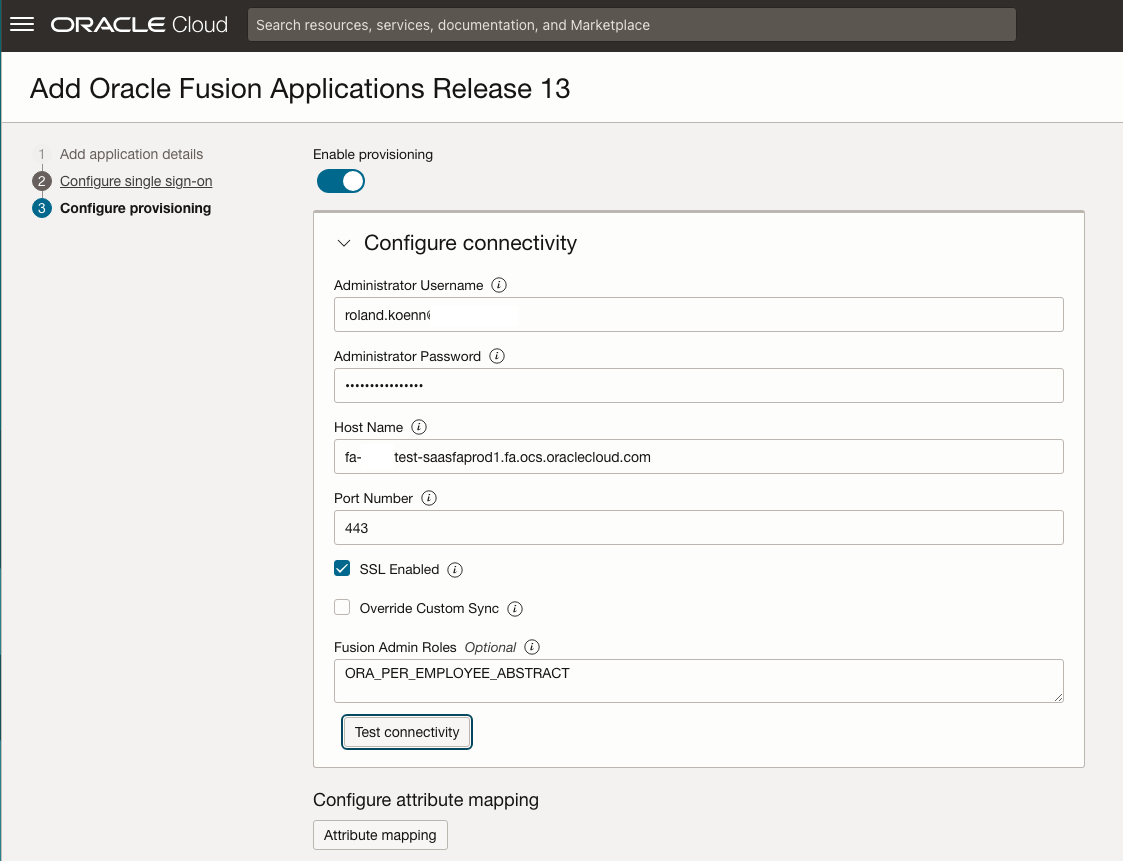Click Override Custom Sync info icon
The height and width of the screenshot is (861, 1123).
pos(515,609)
